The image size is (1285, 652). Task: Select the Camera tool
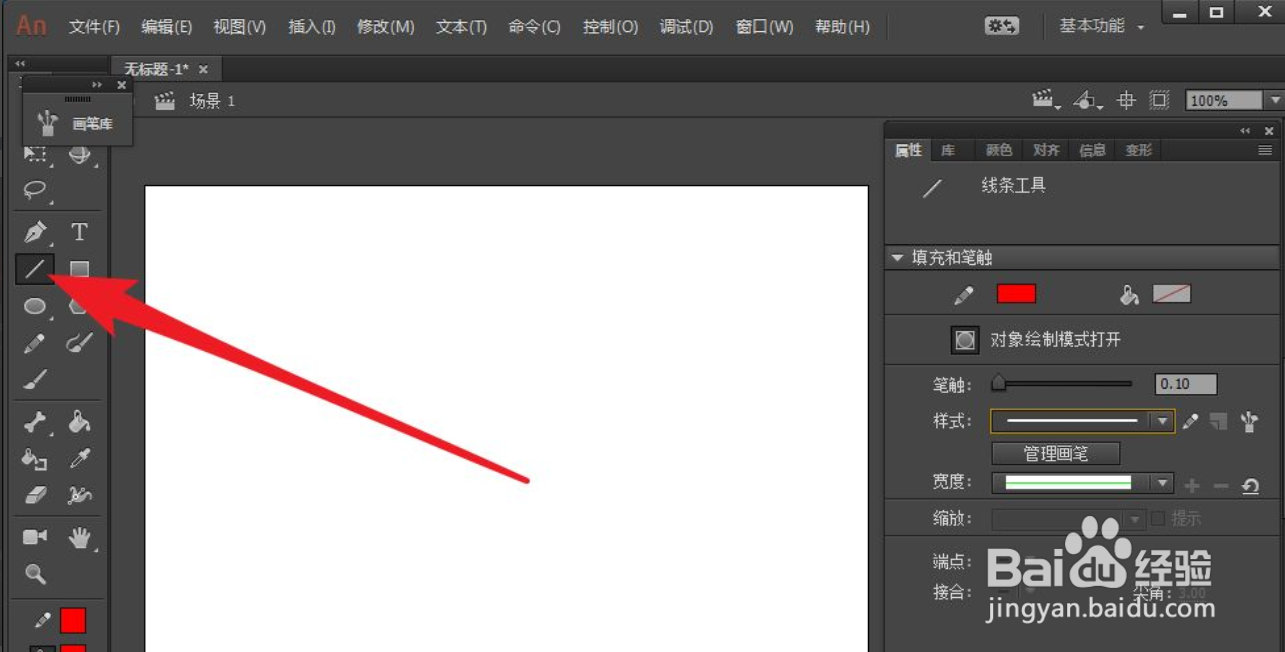coord(35,537)
